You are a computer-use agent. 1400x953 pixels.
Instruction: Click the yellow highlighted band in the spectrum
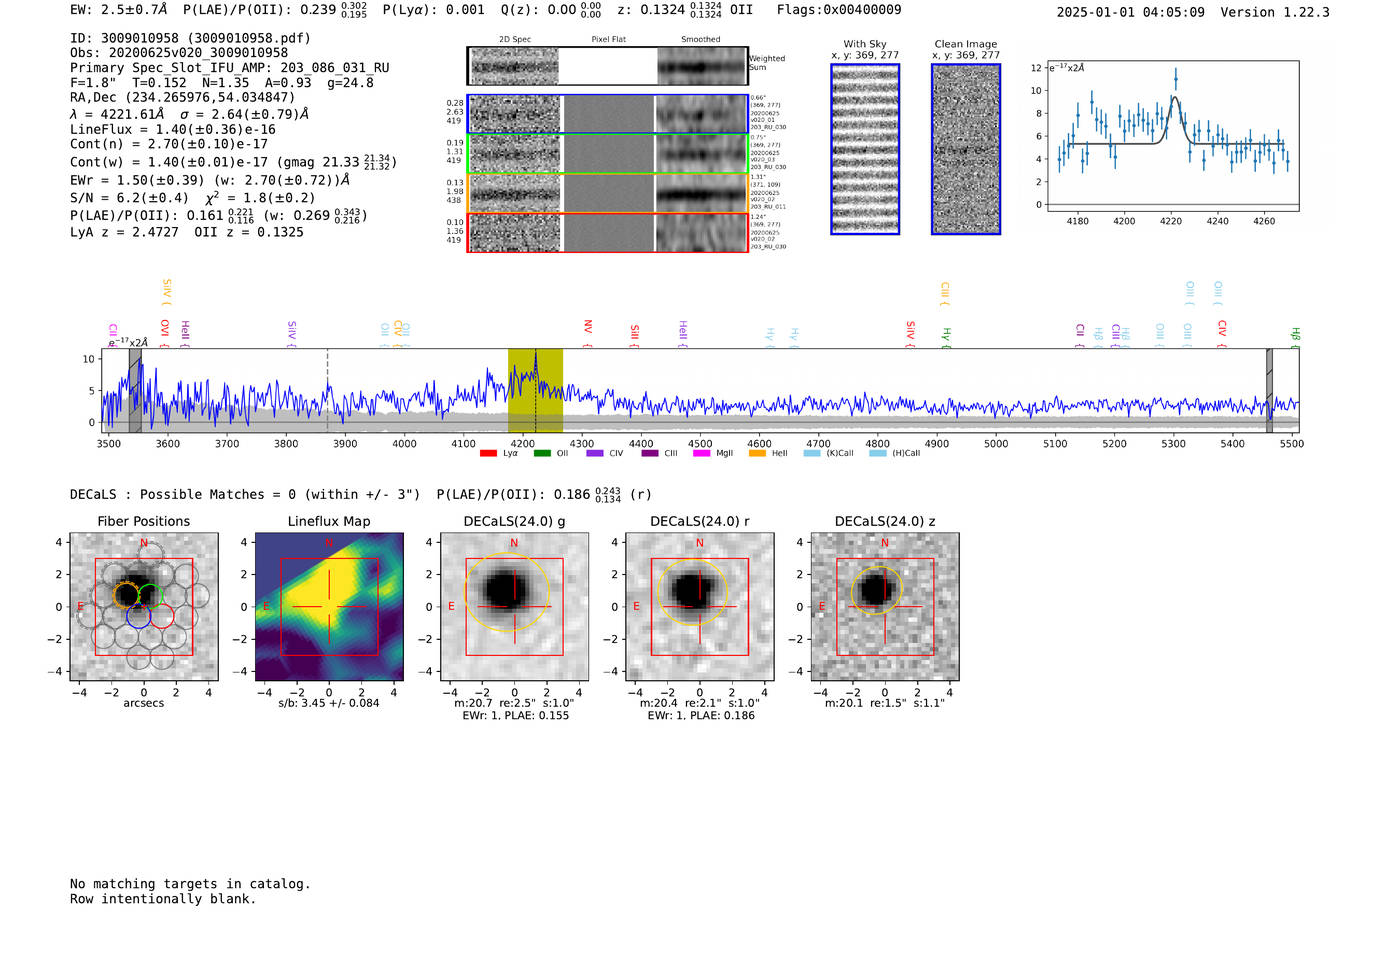pyautogui.click(x=535, y=390)
